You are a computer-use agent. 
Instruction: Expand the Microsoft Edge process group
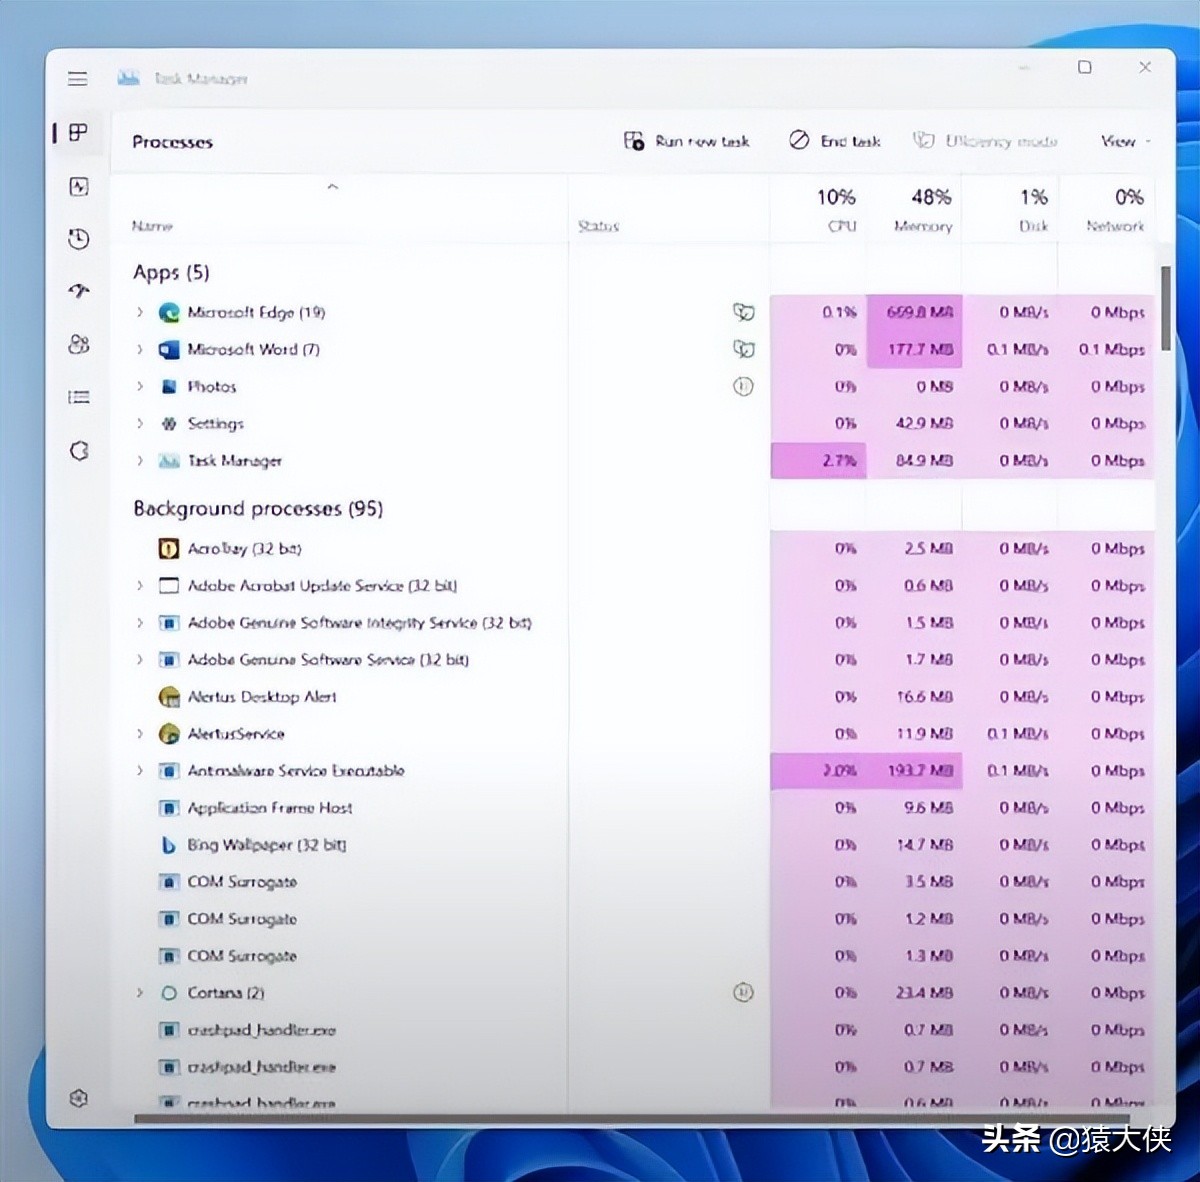pos(140,312)
